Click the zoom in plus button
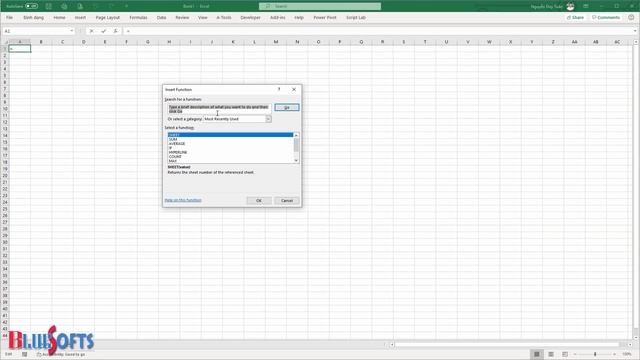This screenshot has height=360, width=640. pos(615,354)
